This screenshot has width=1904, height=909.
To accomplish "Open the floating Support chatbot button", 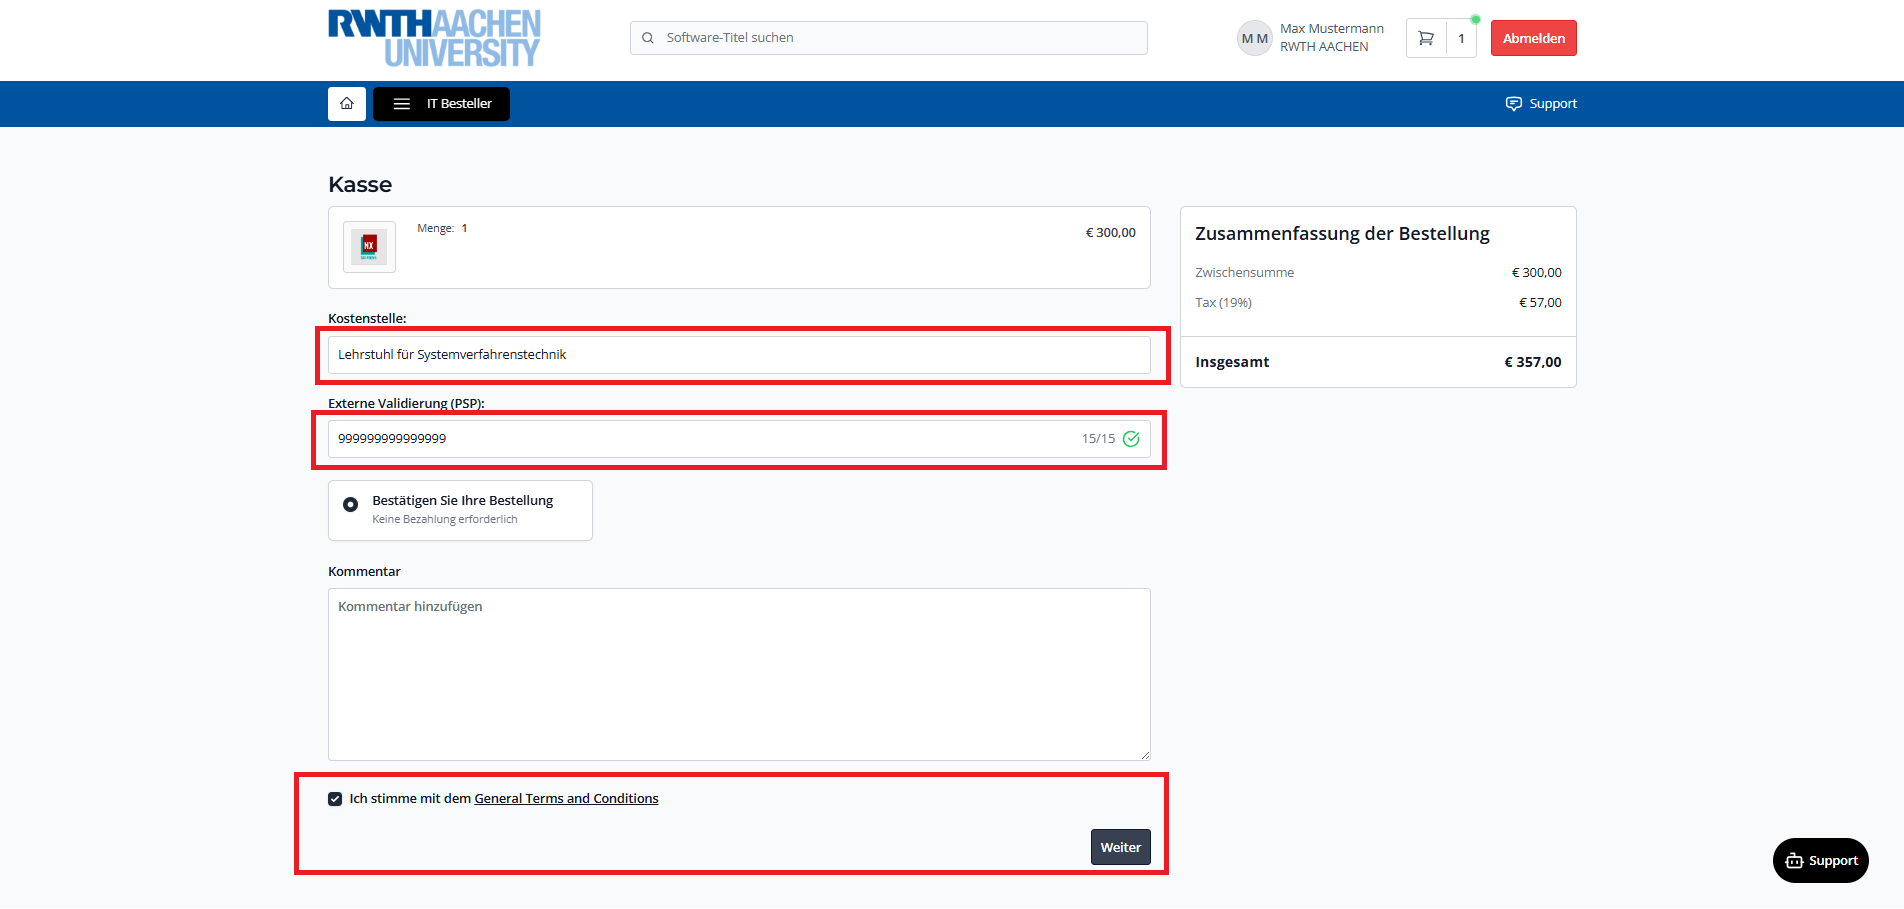I will pos(1820,860).
